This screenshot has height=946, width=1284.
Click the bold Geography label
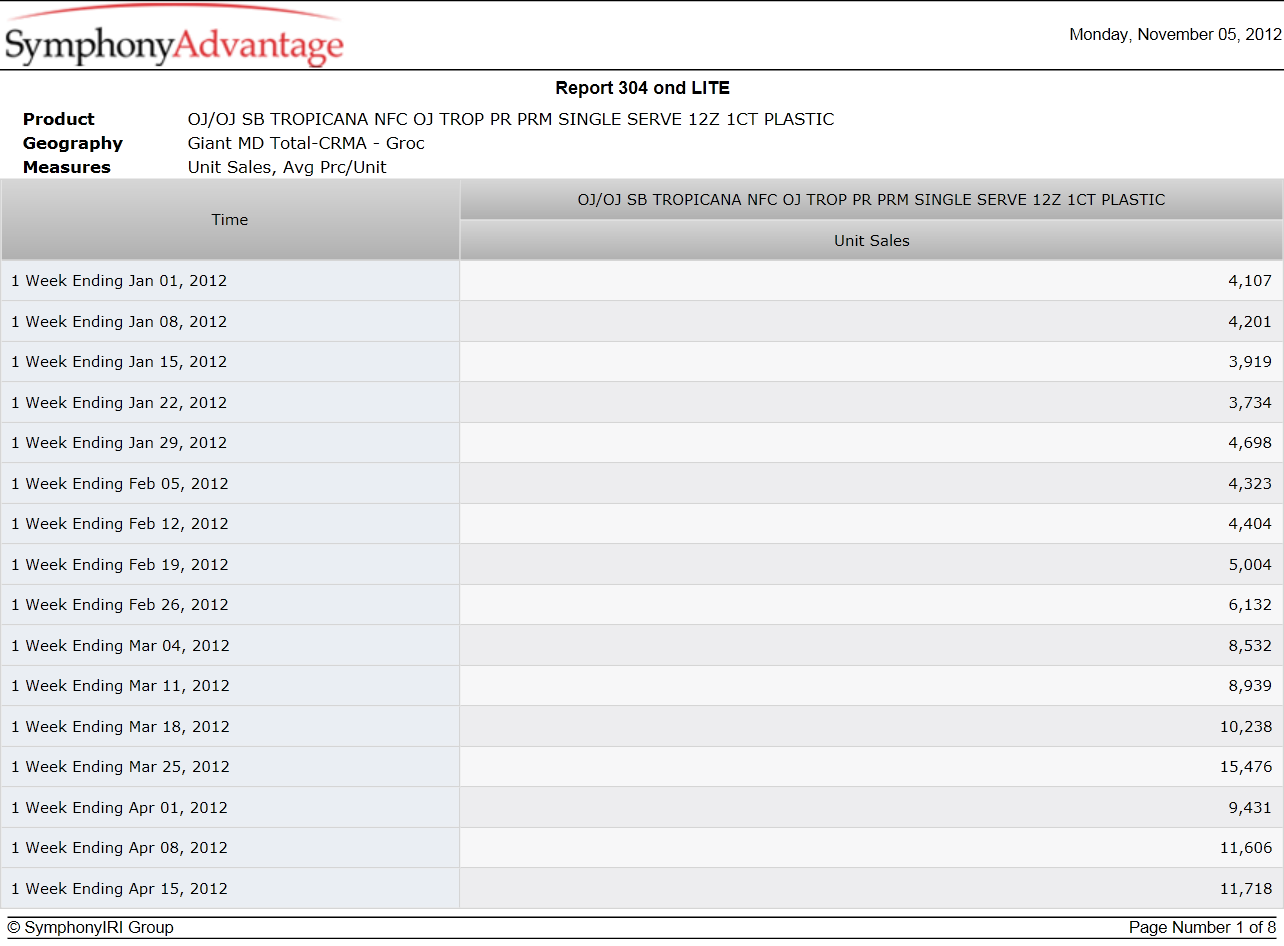coord(73,143)
